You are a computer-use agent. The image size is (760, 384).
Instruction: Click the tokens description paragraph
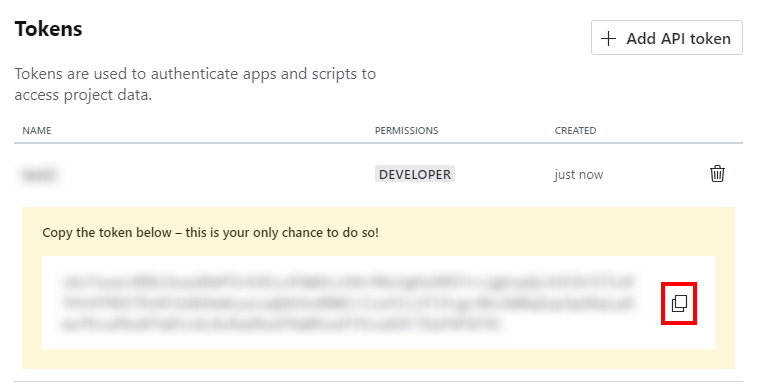tap(195, 84)
